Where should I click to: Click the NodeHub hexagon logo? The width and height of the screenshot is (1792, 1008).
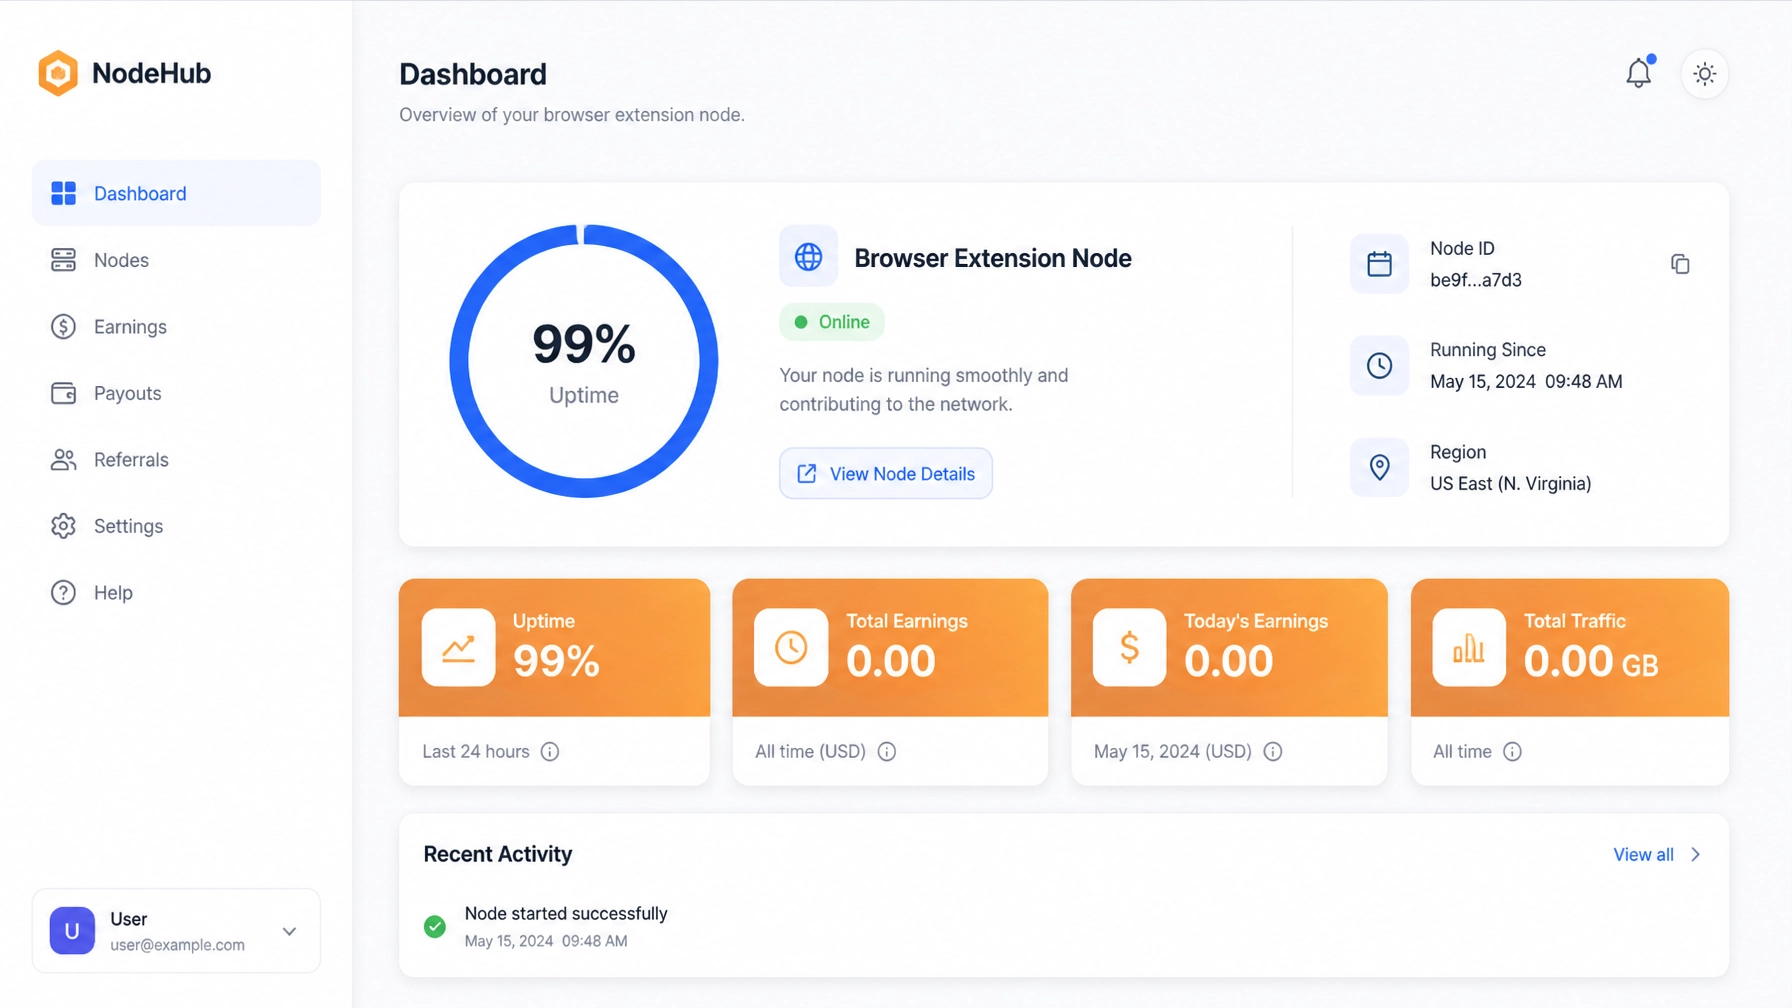click(58, 73)
